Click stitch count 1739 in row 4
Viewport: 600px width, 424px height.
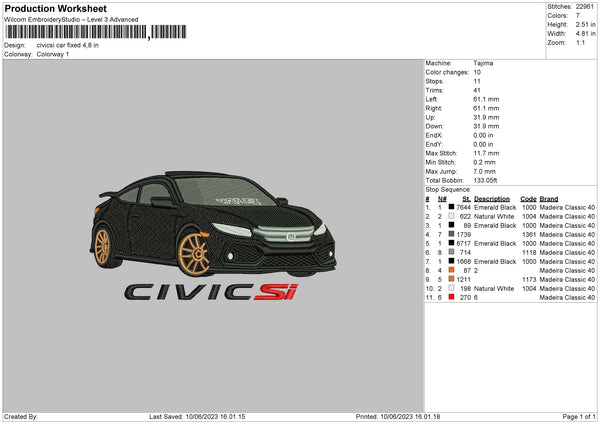tap(463, 235)
